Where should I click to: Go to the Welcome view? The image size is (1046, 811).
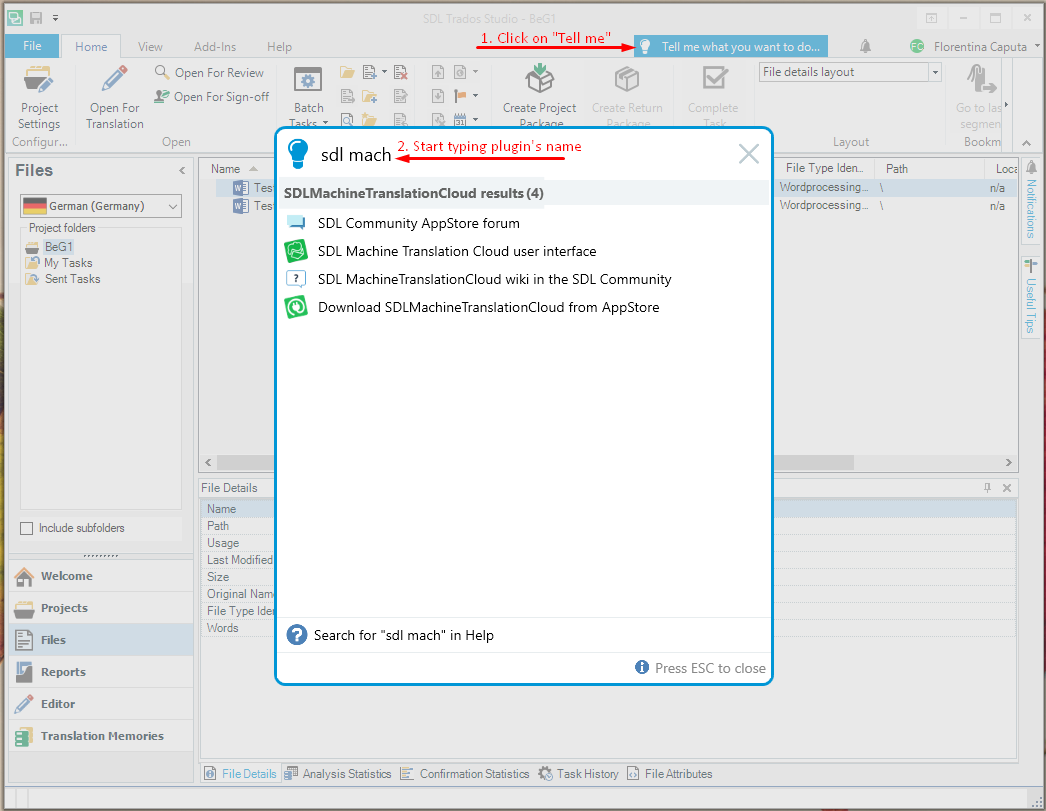pos(101,576)
